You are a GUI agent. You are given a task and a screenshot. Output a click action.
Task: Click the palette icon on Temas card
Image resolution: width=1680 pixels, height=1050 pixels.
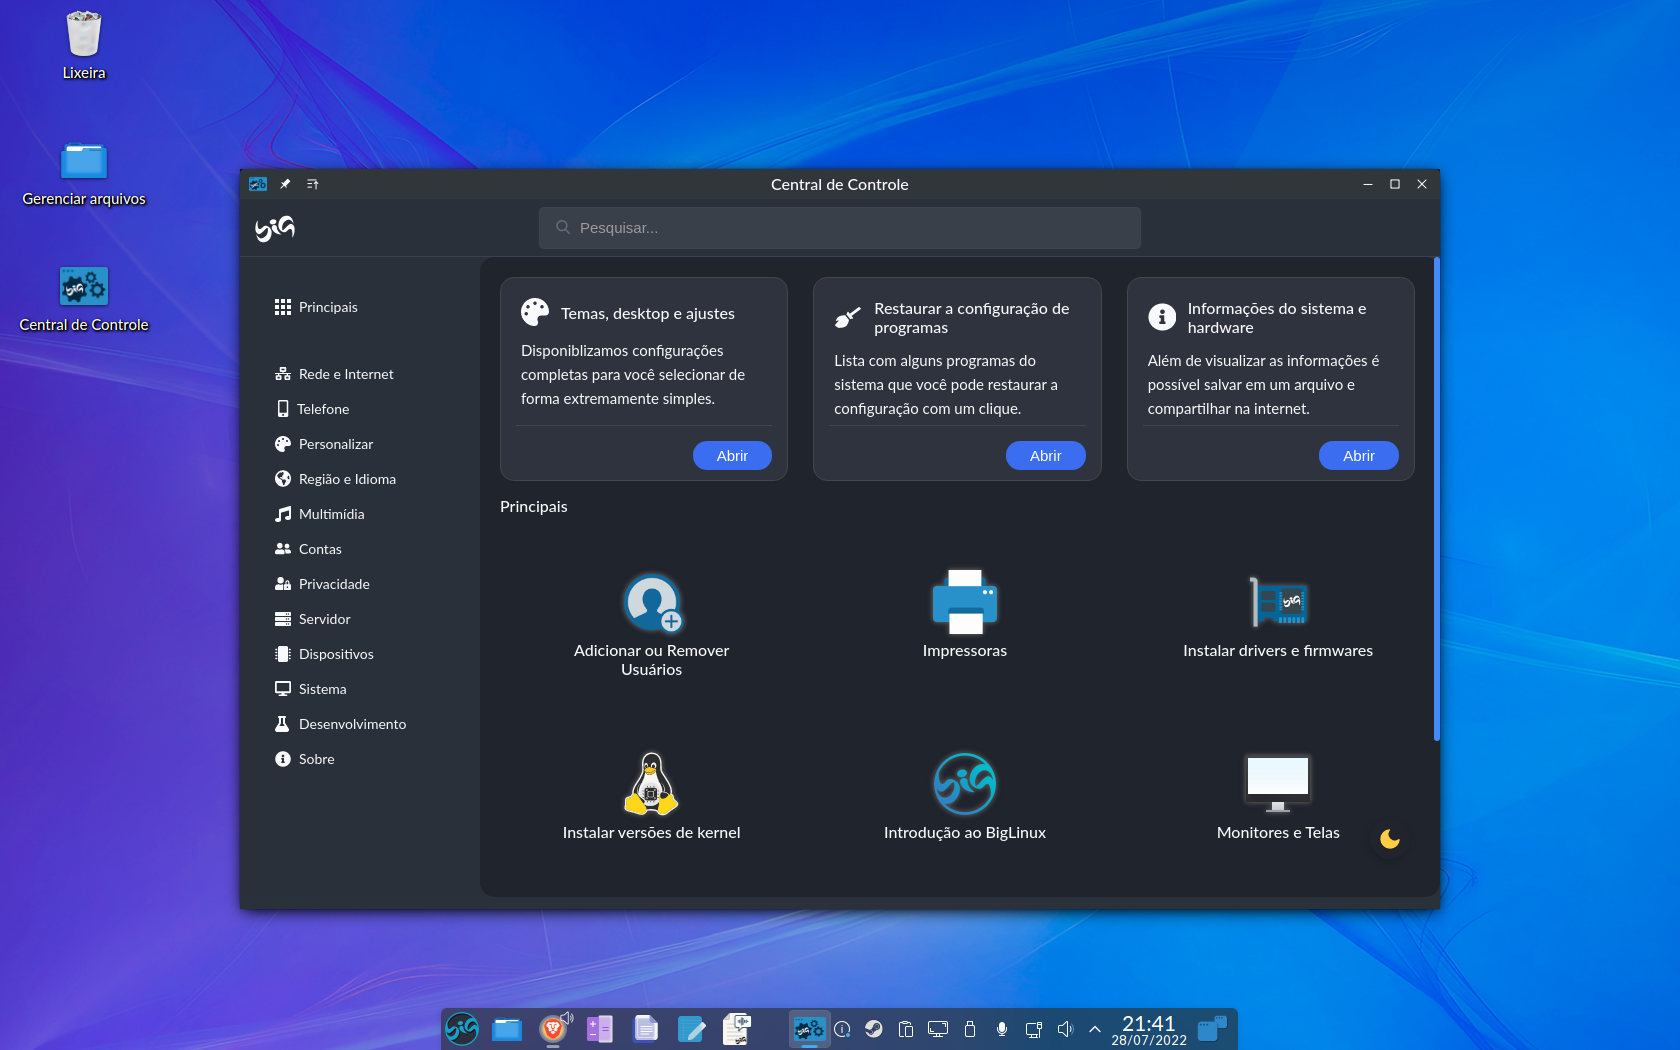tap(535, 312)
